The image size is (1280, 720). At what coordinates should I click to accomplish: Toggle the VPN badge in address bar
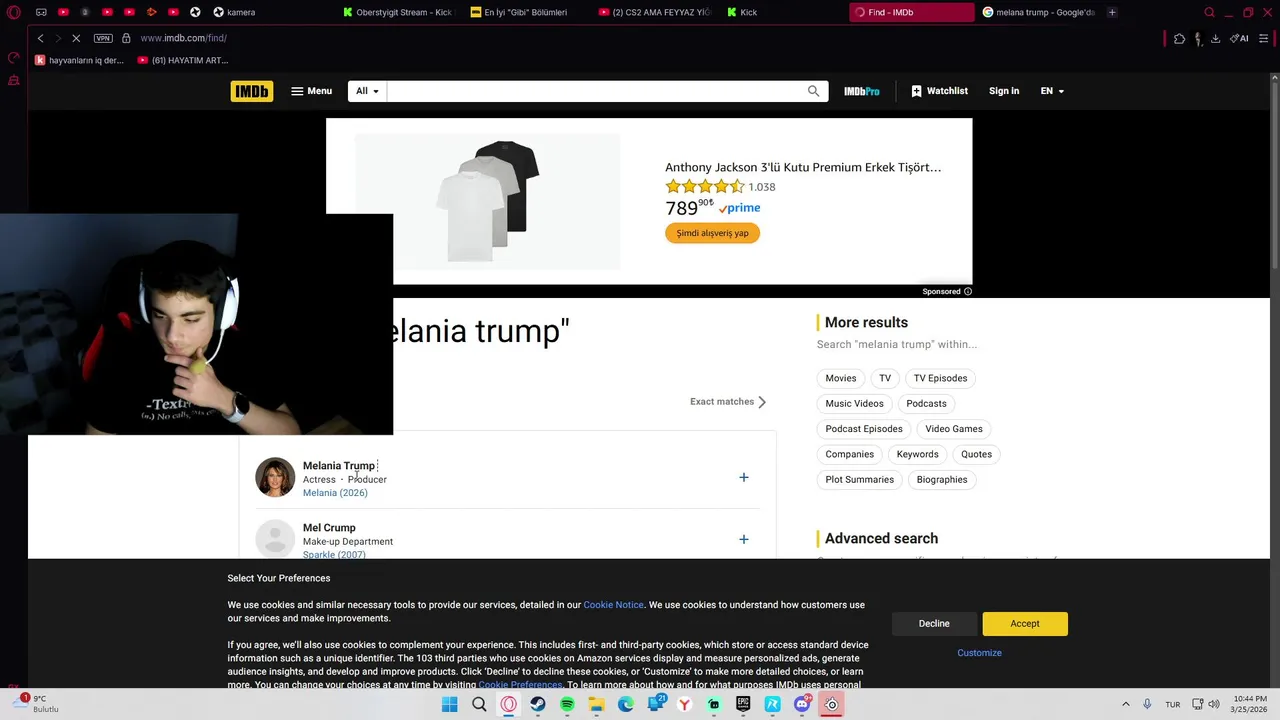[103, 38]
